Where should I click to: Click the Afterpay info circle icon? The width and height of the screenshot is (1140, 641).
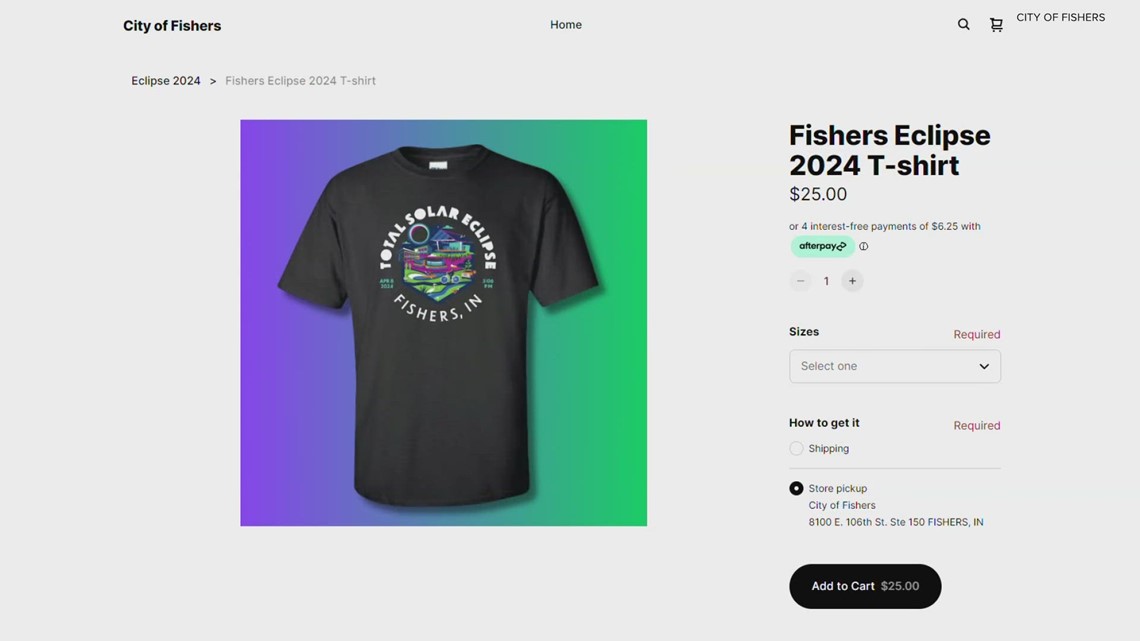click(863, 246)
